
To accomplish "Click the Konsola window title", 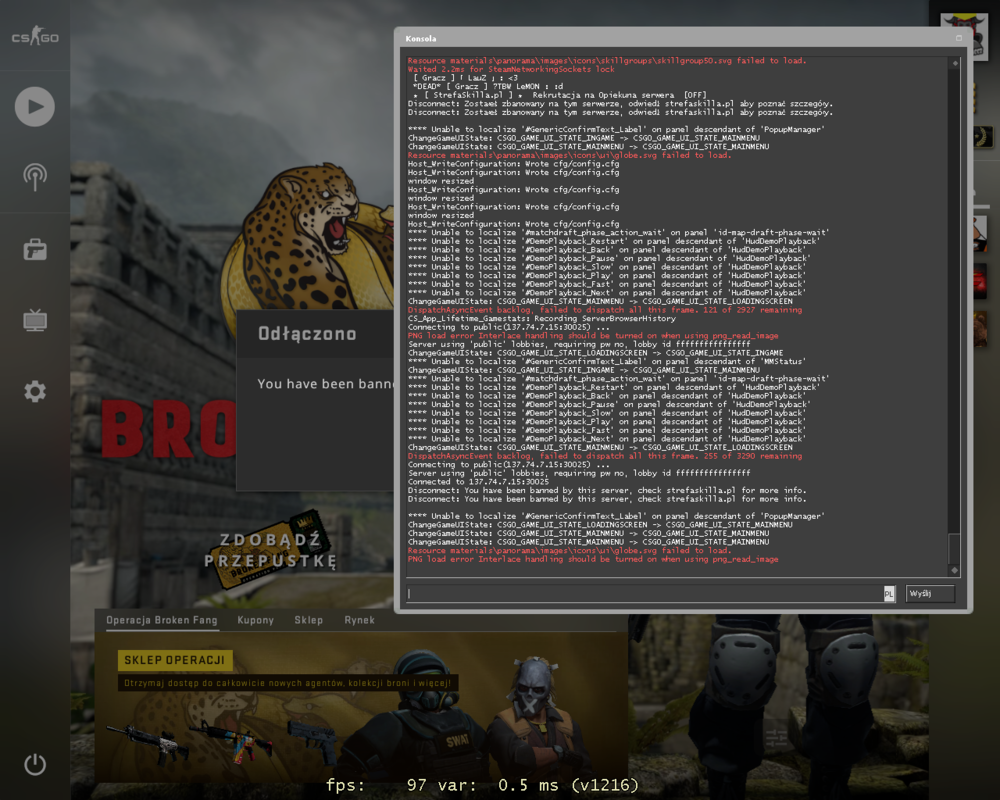I will [x=421, y=39].
